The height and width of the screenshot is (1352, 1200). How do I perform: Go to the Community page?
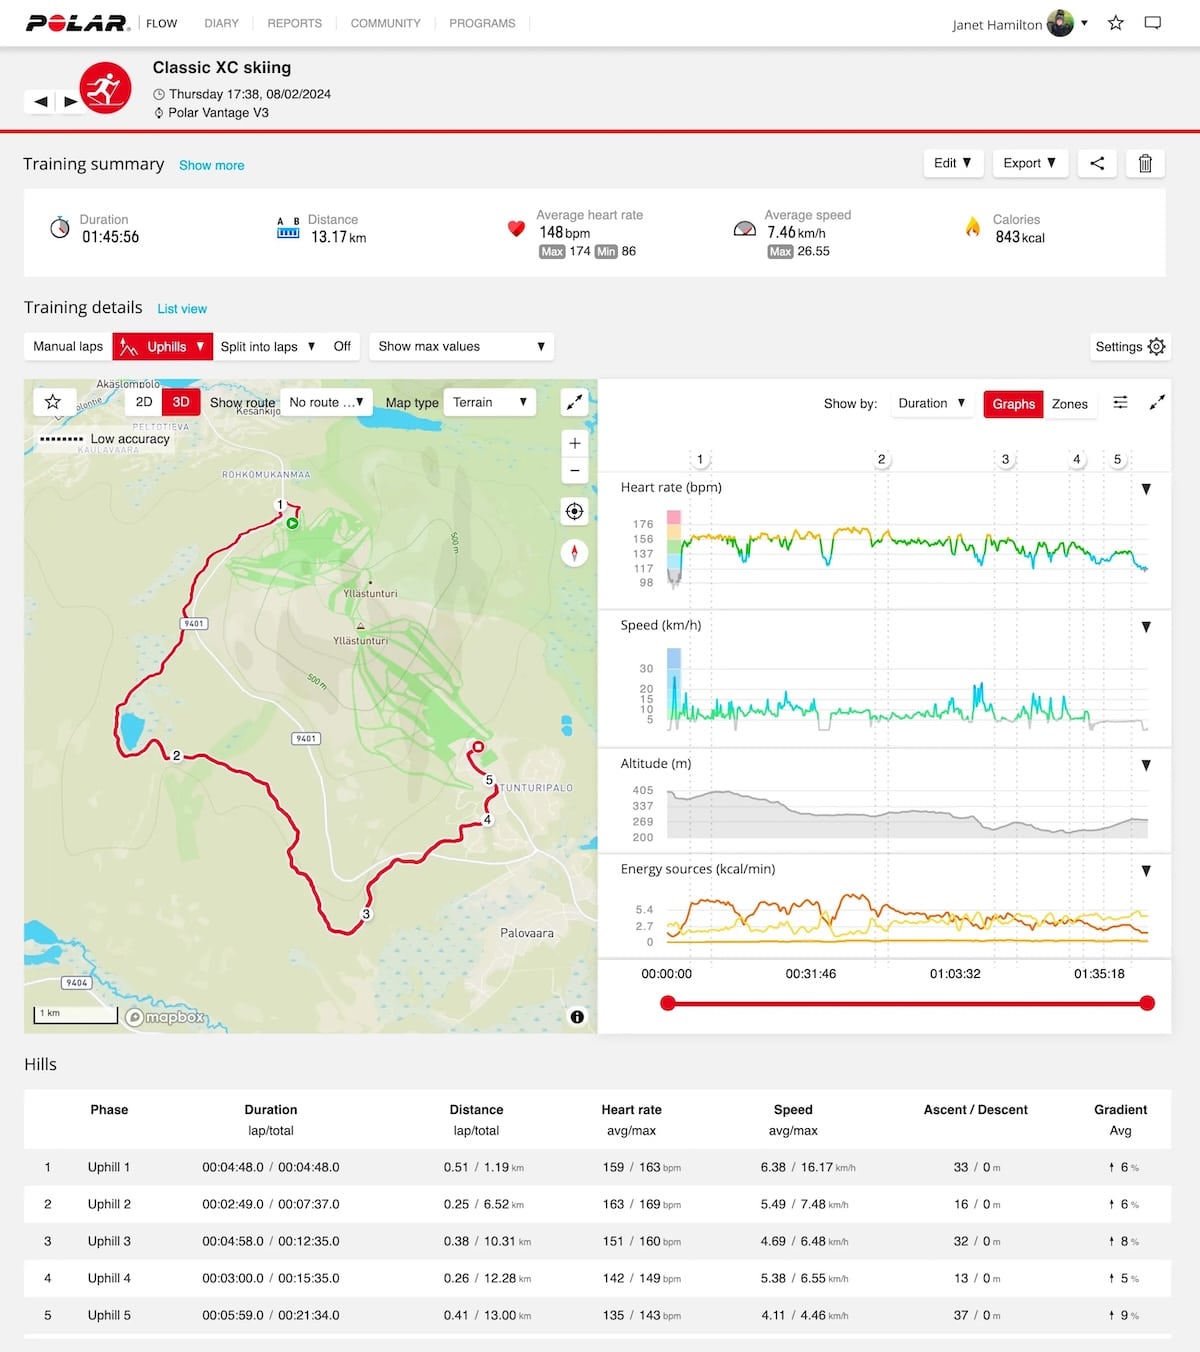pos(385,23)
